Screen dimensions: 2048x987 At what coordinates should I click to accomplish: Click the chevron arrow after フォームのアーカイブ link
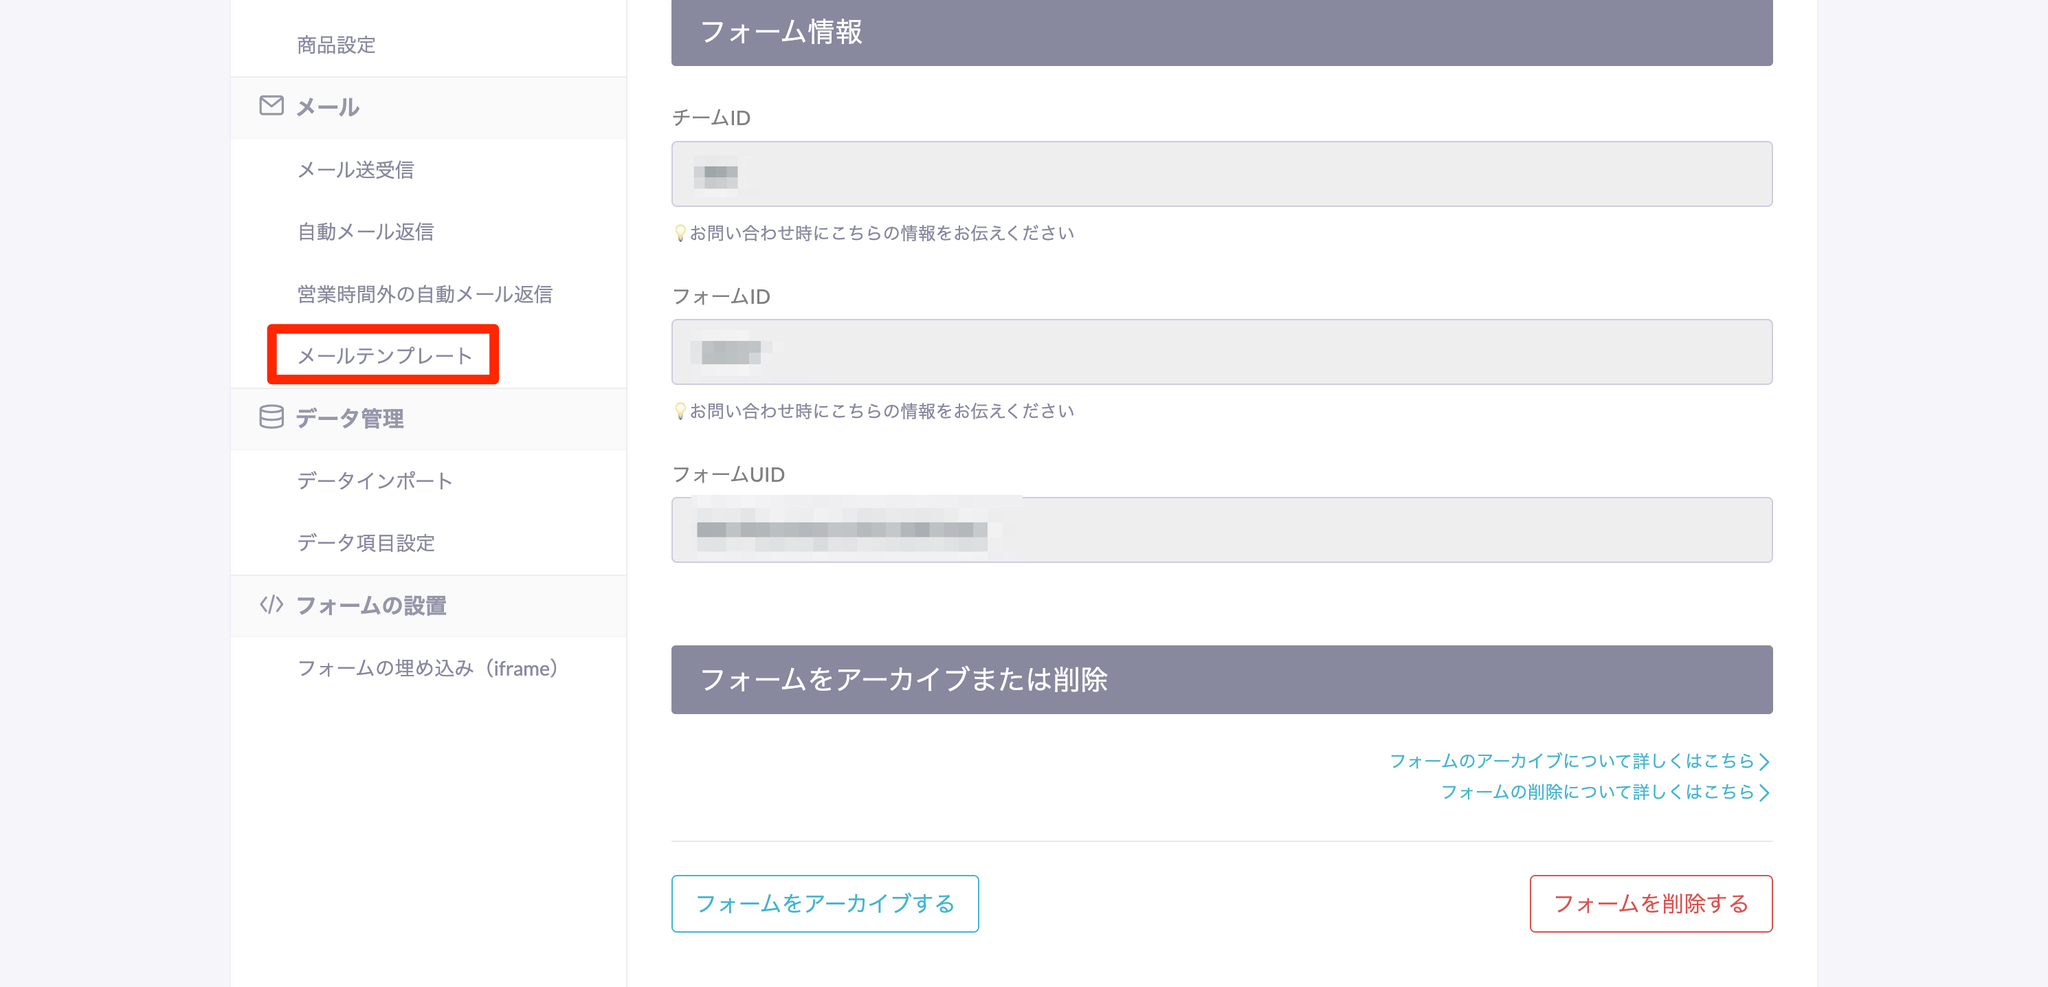point(1764,762)
